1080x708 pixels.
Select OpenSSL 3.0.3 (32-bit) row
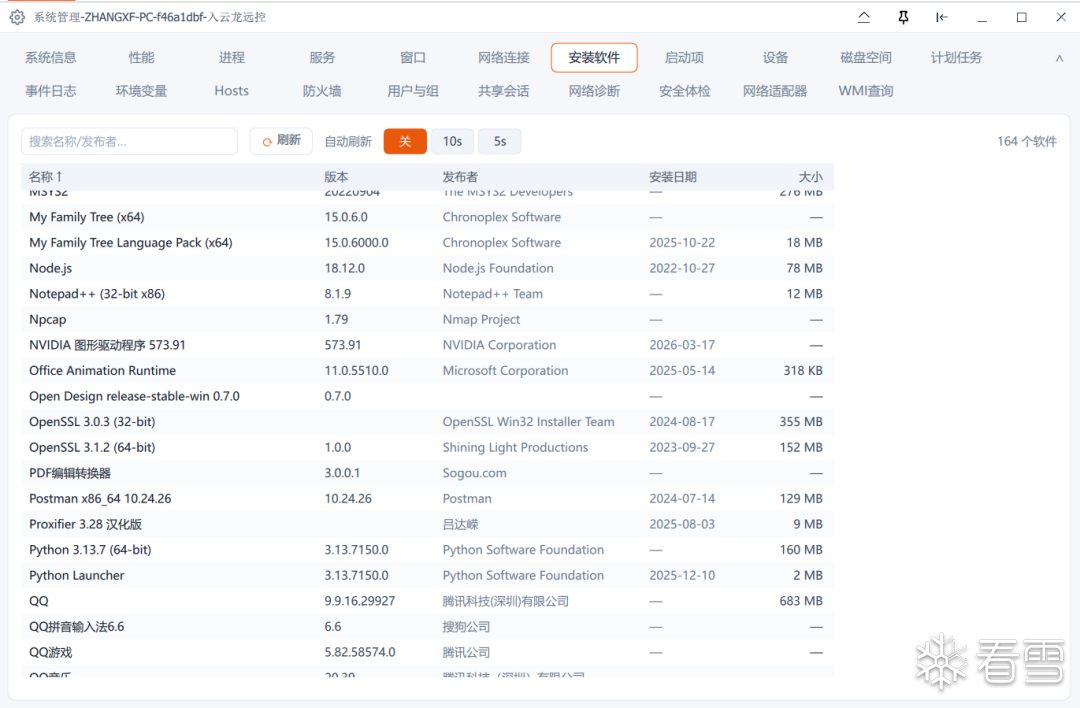[x=427, y=421]
